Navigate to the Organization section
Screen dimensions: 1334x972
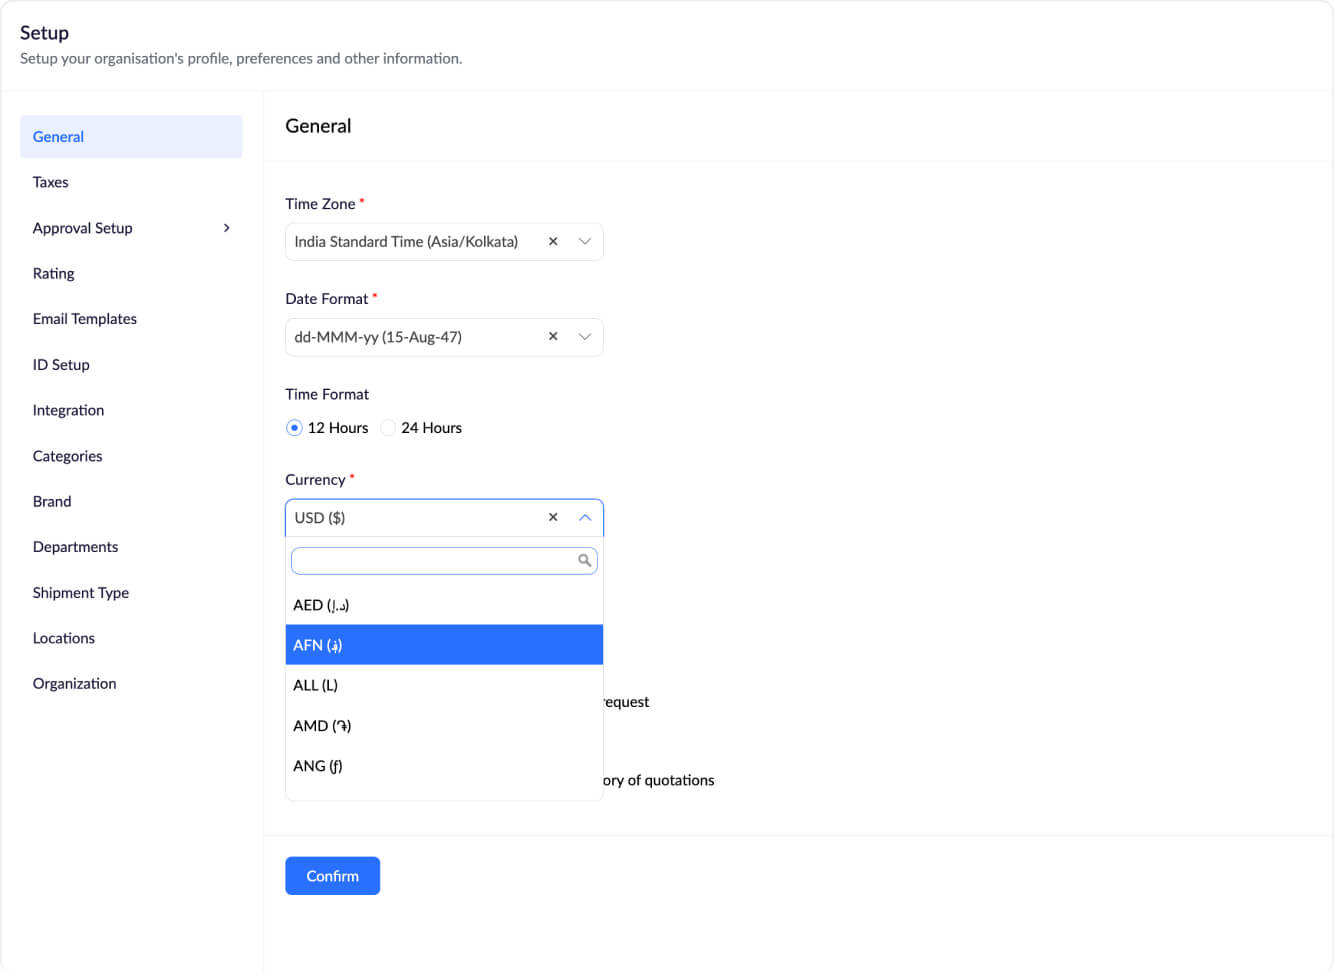point(75,684)
